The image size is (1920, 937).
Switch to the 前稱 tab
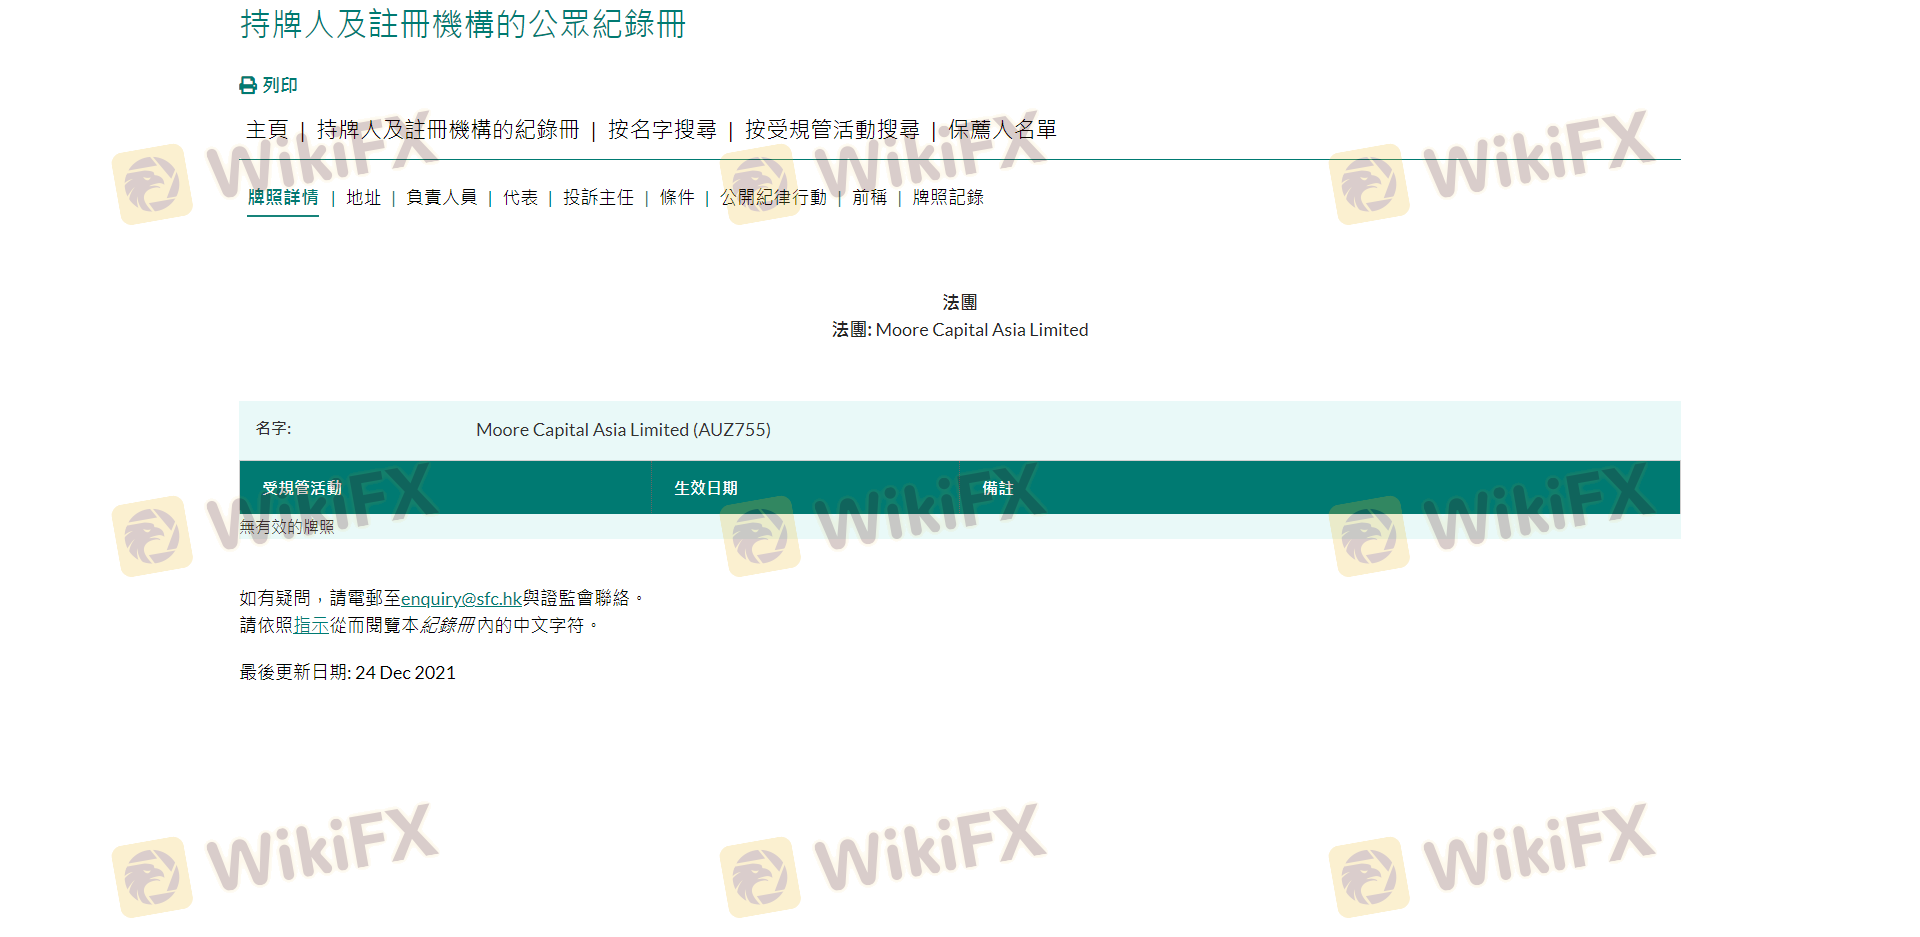(870, 198)
